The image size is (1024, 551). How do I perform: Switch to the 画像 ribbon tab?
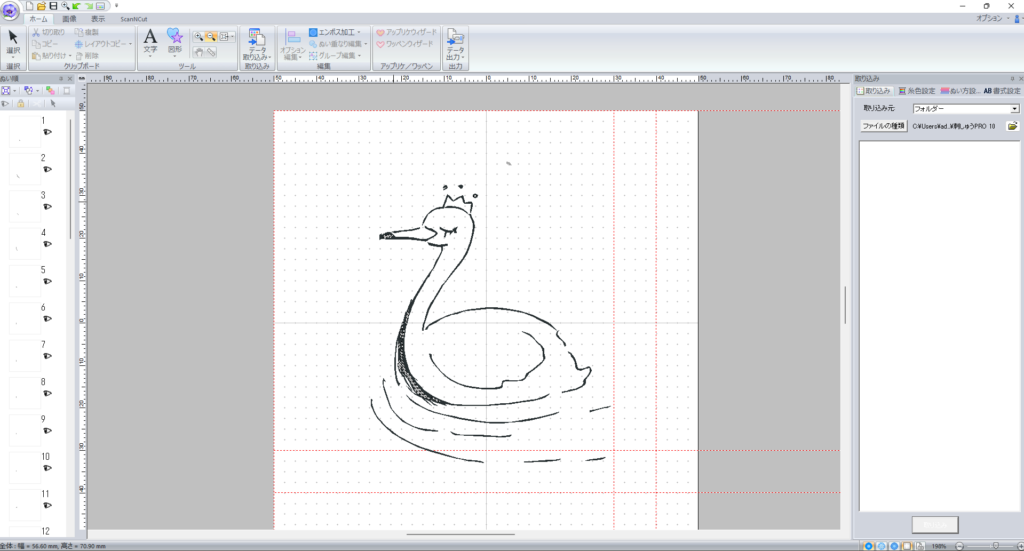coord(69,18)
